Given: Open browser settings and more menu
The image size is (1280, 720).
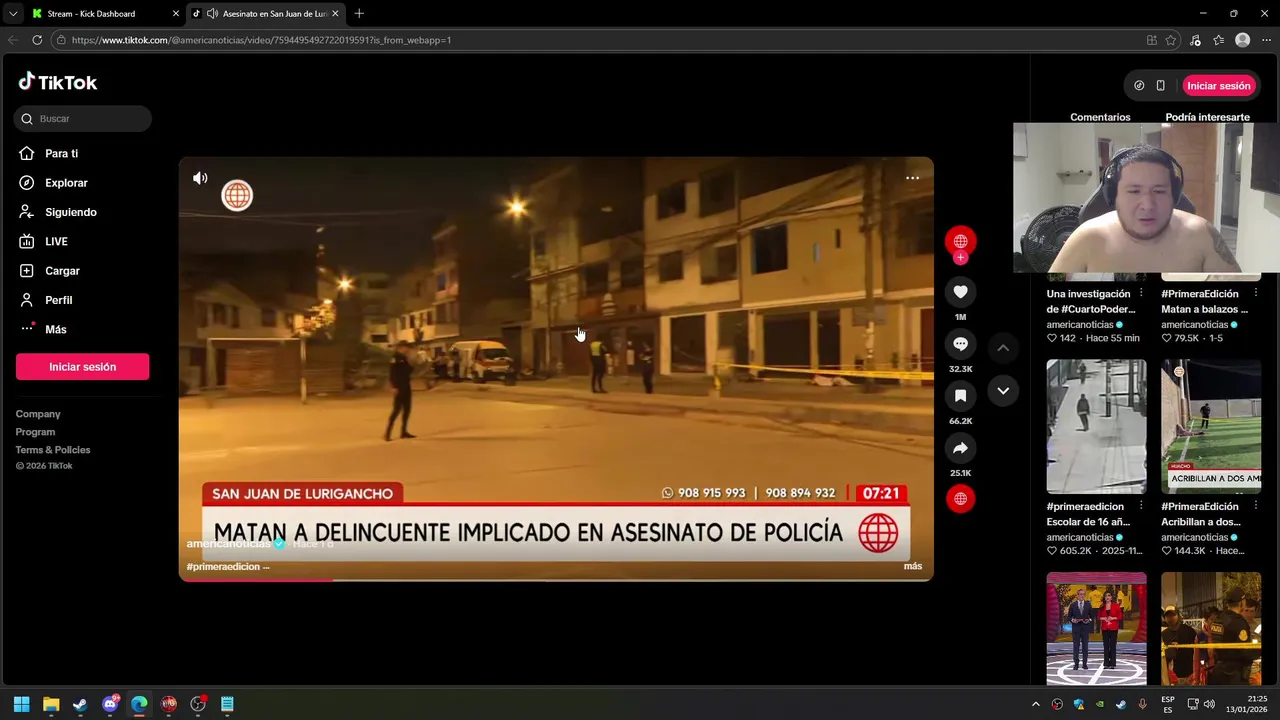Looking at the screenshot, I should (1265, 40).
